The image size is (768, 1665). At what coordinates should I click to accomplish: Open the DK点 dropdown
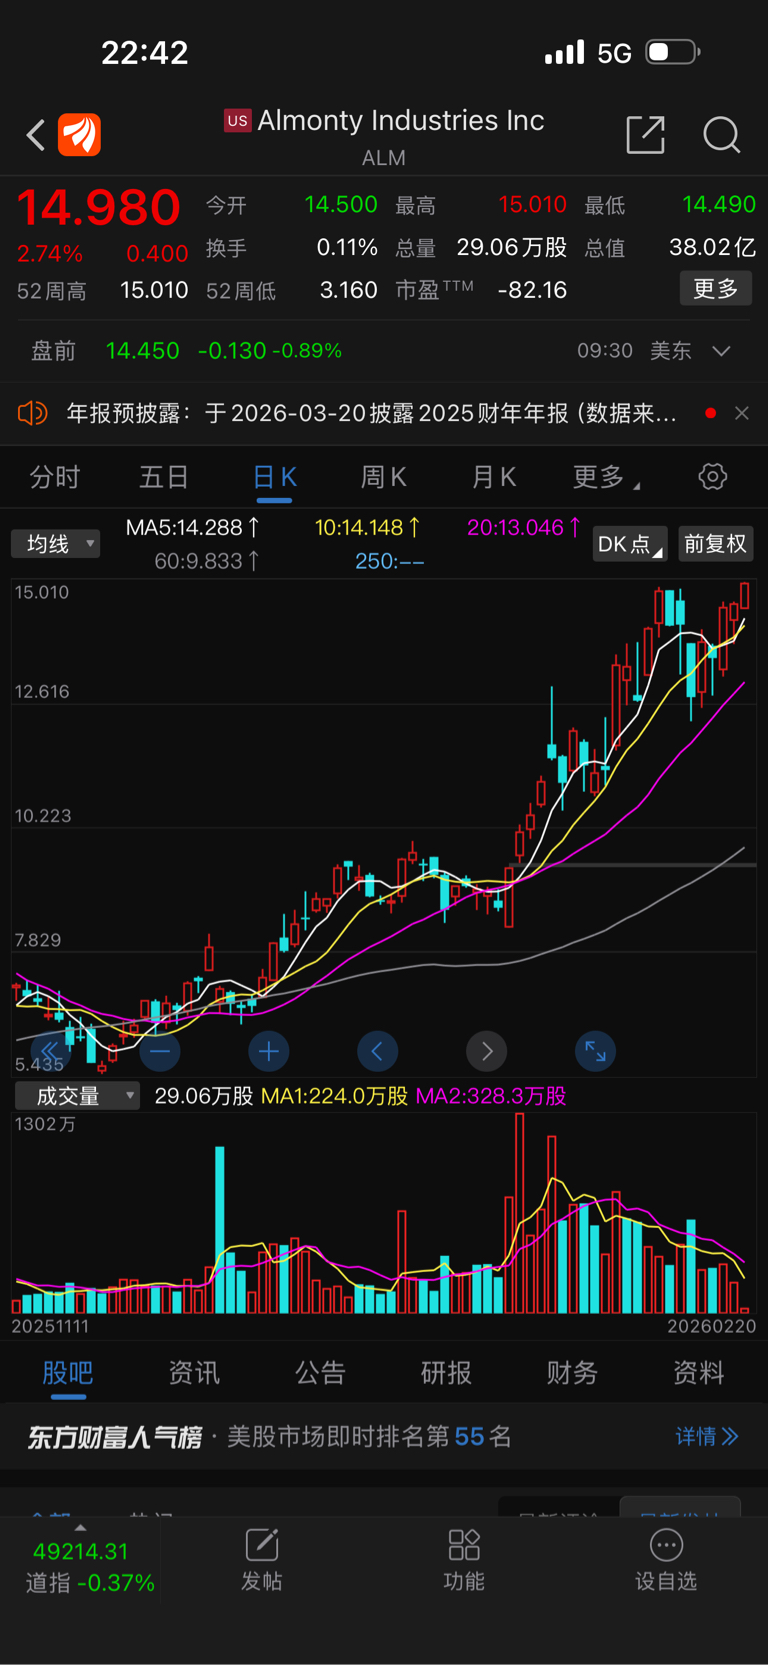tap(630, 544)
